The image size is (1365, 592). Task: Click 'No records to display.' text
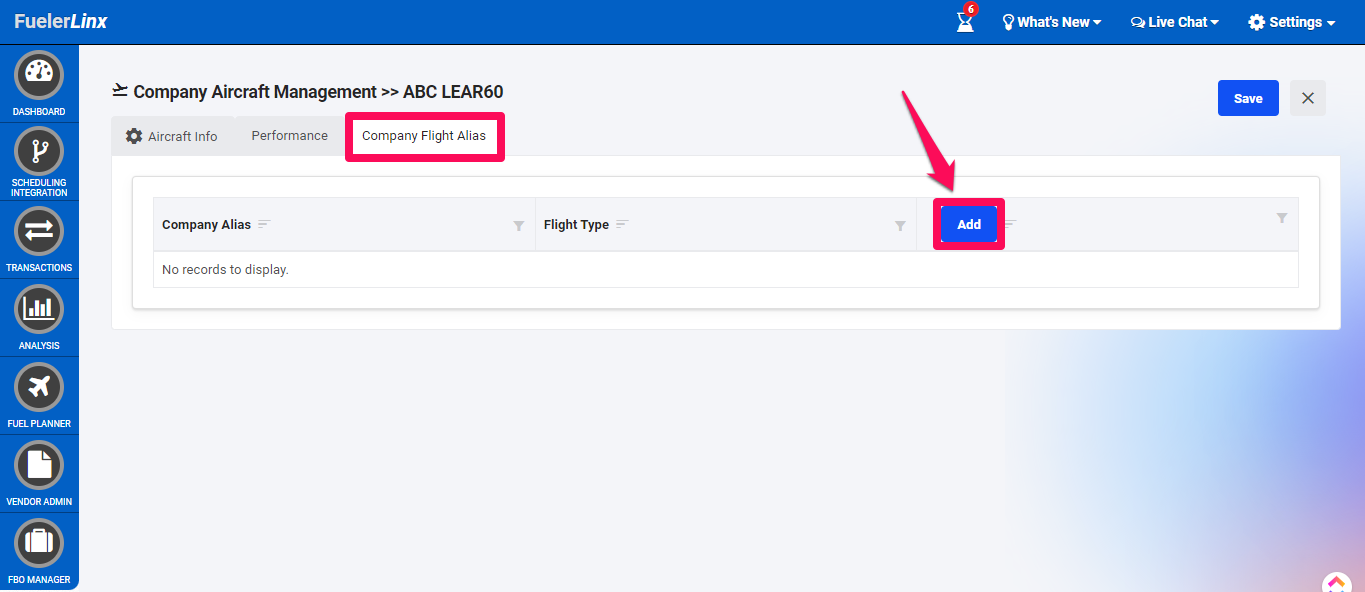click(225, 270)
